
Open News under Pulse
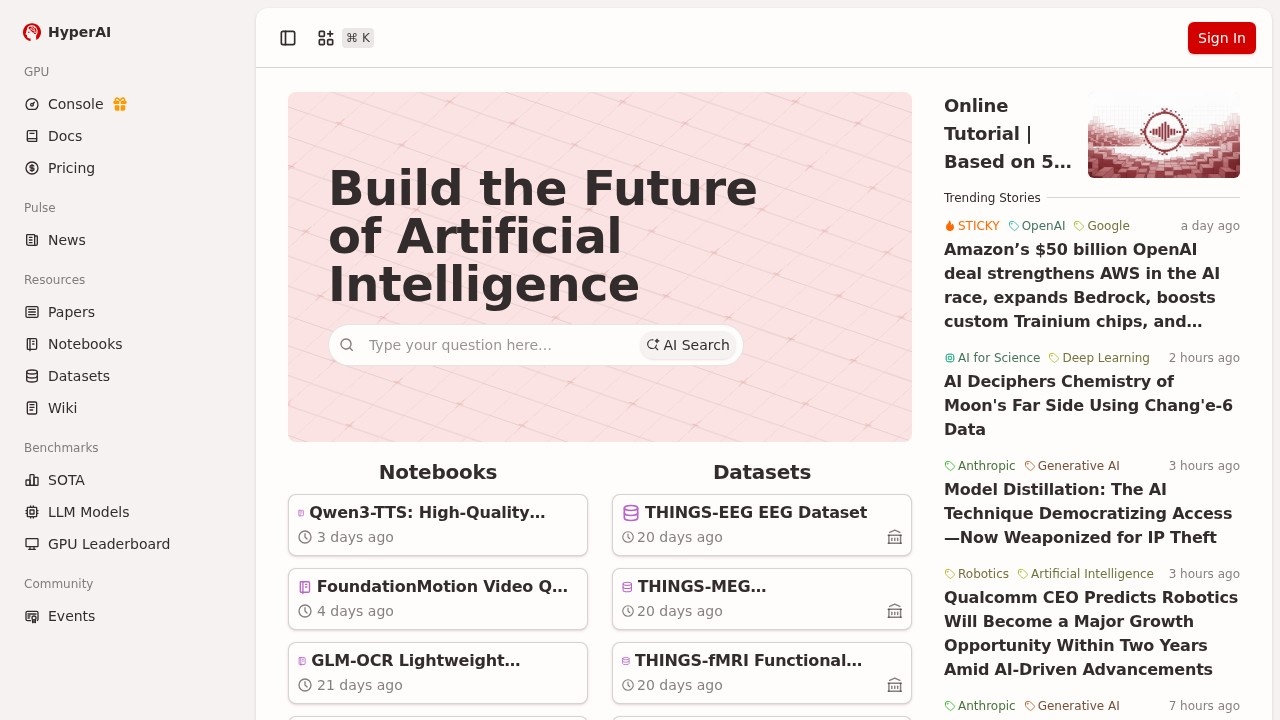point(66,240)
